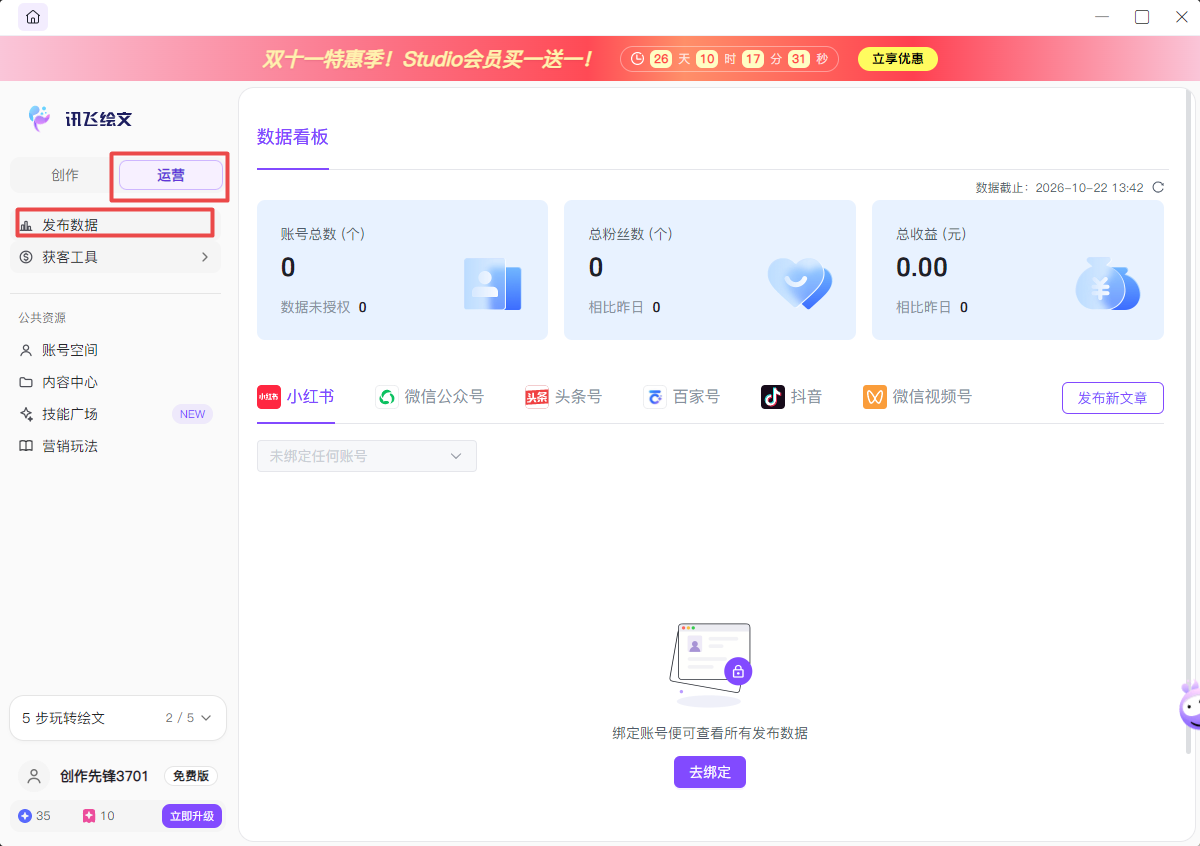Click the 营销玩法 book icon

click(x=26, y=446)
